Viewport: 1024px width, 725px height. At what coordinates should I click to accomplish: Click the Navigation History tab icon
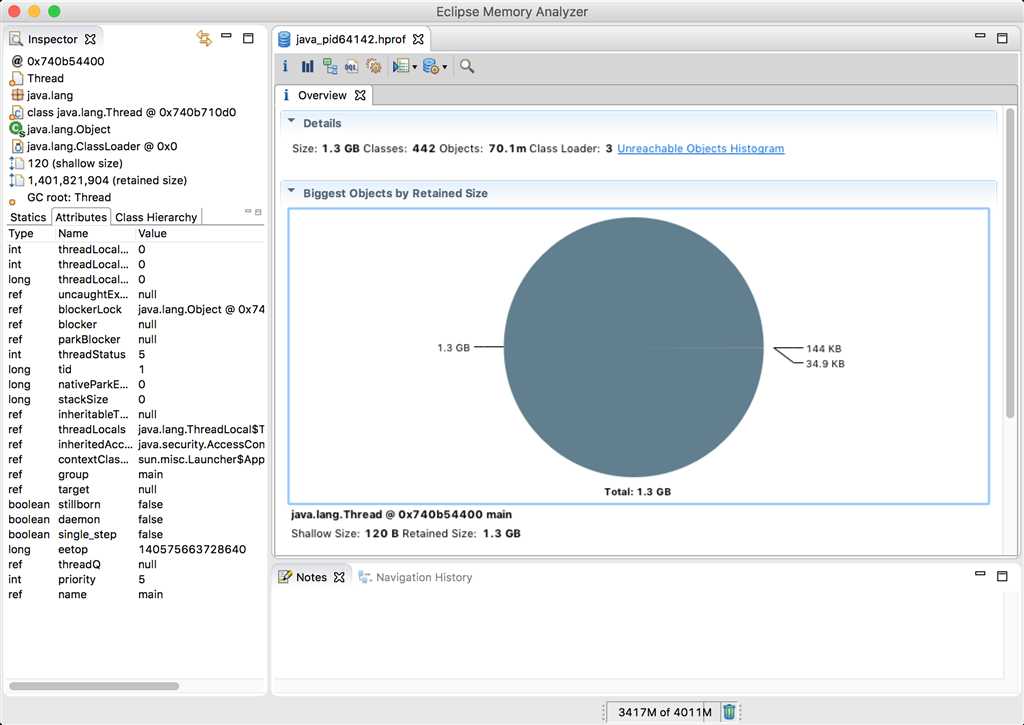pyautogui.click(x=365, y=577)
